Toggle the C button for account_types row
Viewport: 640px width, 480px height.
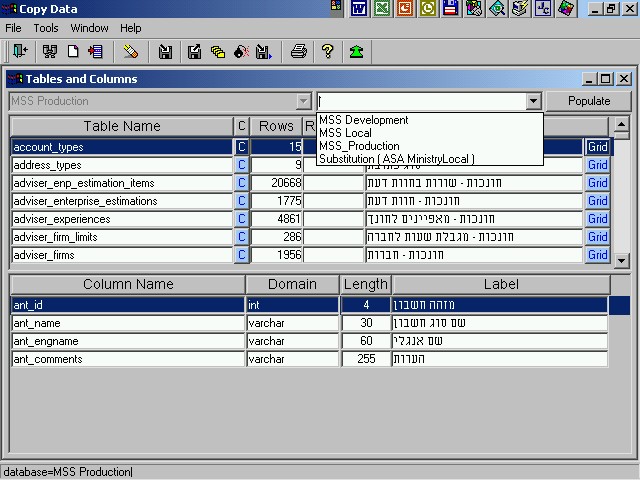tap(241, 147)
